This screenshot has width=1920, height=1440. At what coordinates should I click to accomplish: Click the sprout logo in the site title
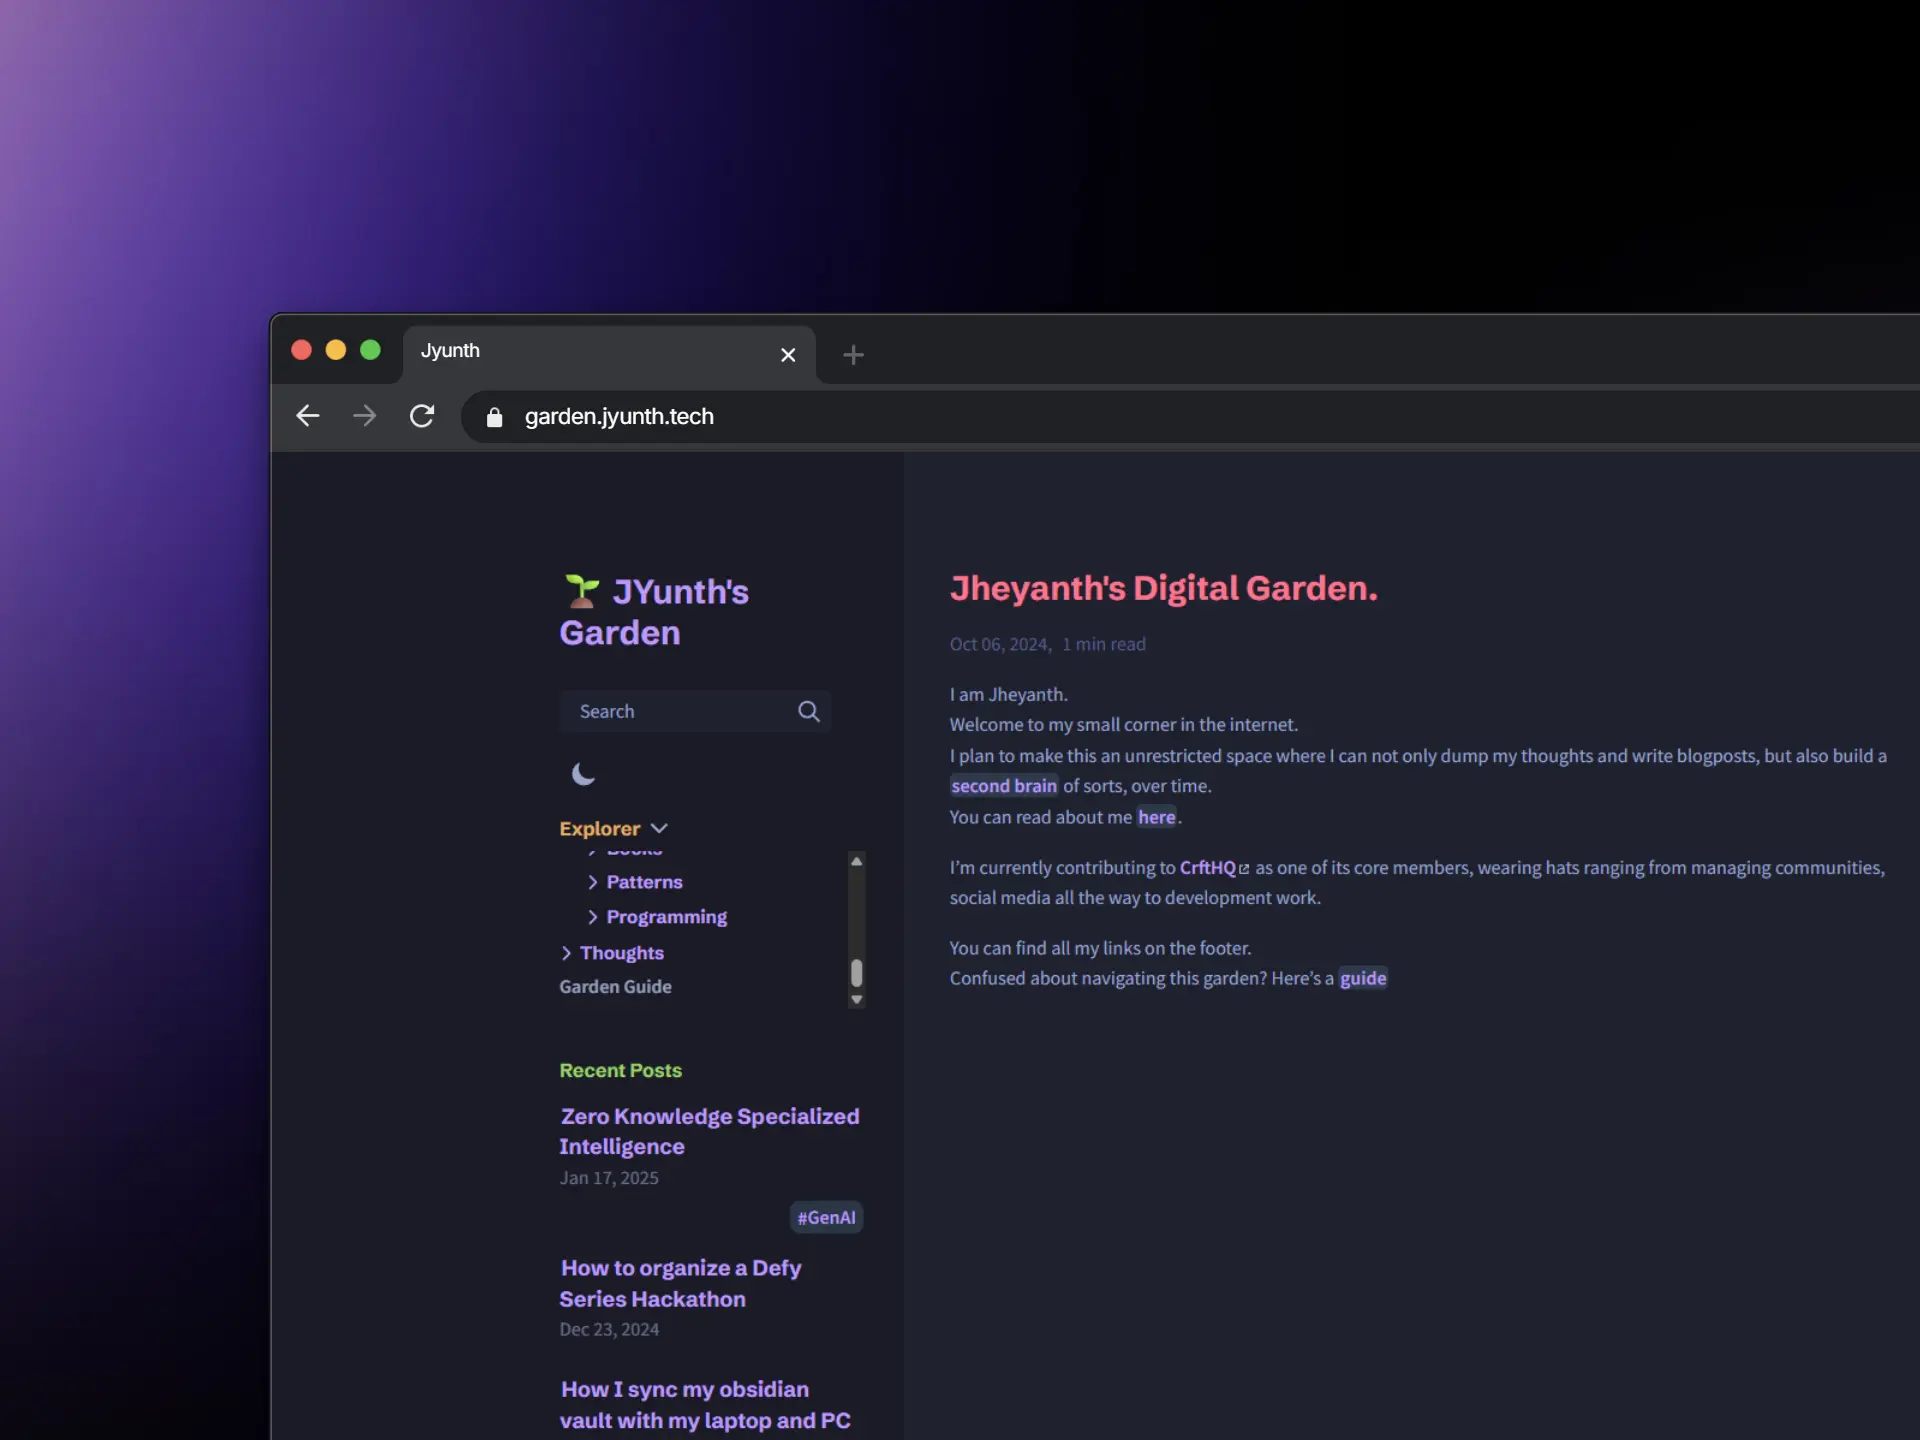point(581,591)
